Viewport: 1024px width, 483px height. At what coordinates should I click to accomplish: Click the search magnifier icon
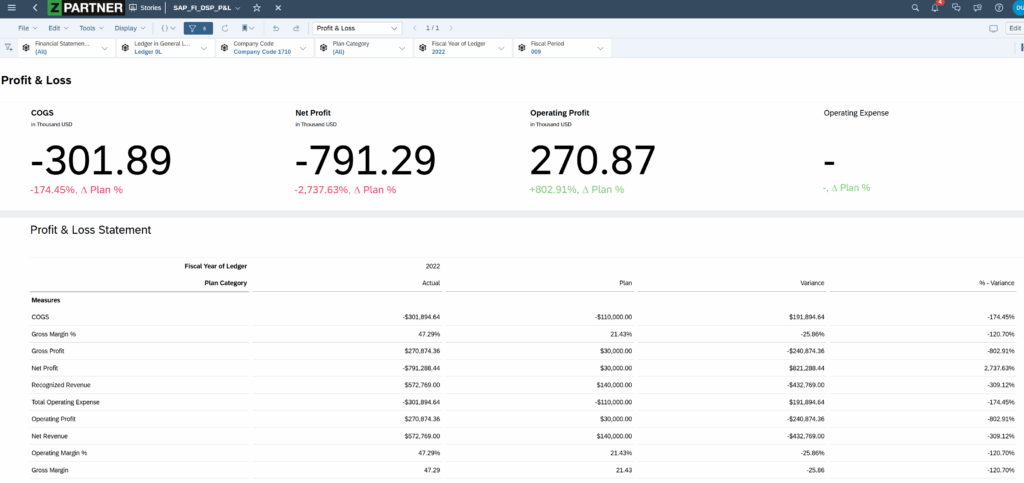tap(915, 8)
